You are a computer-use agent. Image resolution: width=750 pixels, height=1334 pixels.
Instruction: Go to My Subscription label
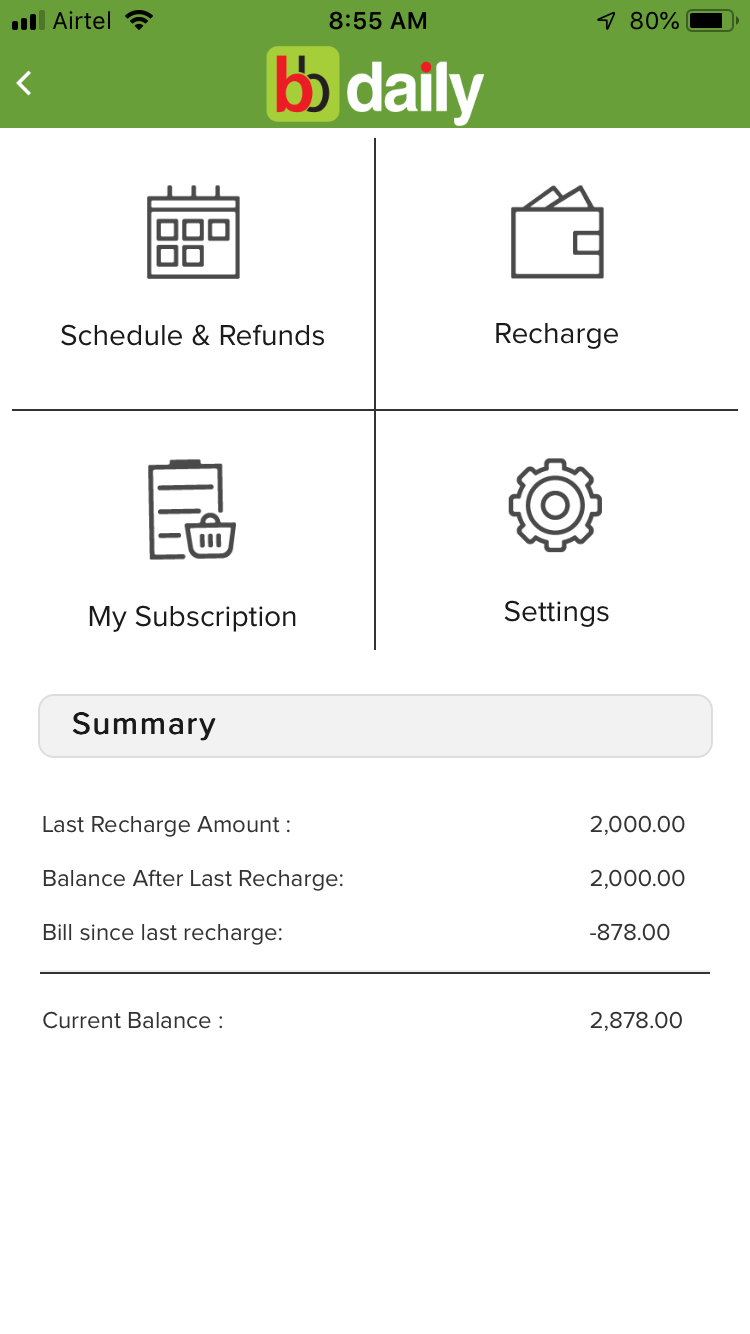[x=192, y=617]
